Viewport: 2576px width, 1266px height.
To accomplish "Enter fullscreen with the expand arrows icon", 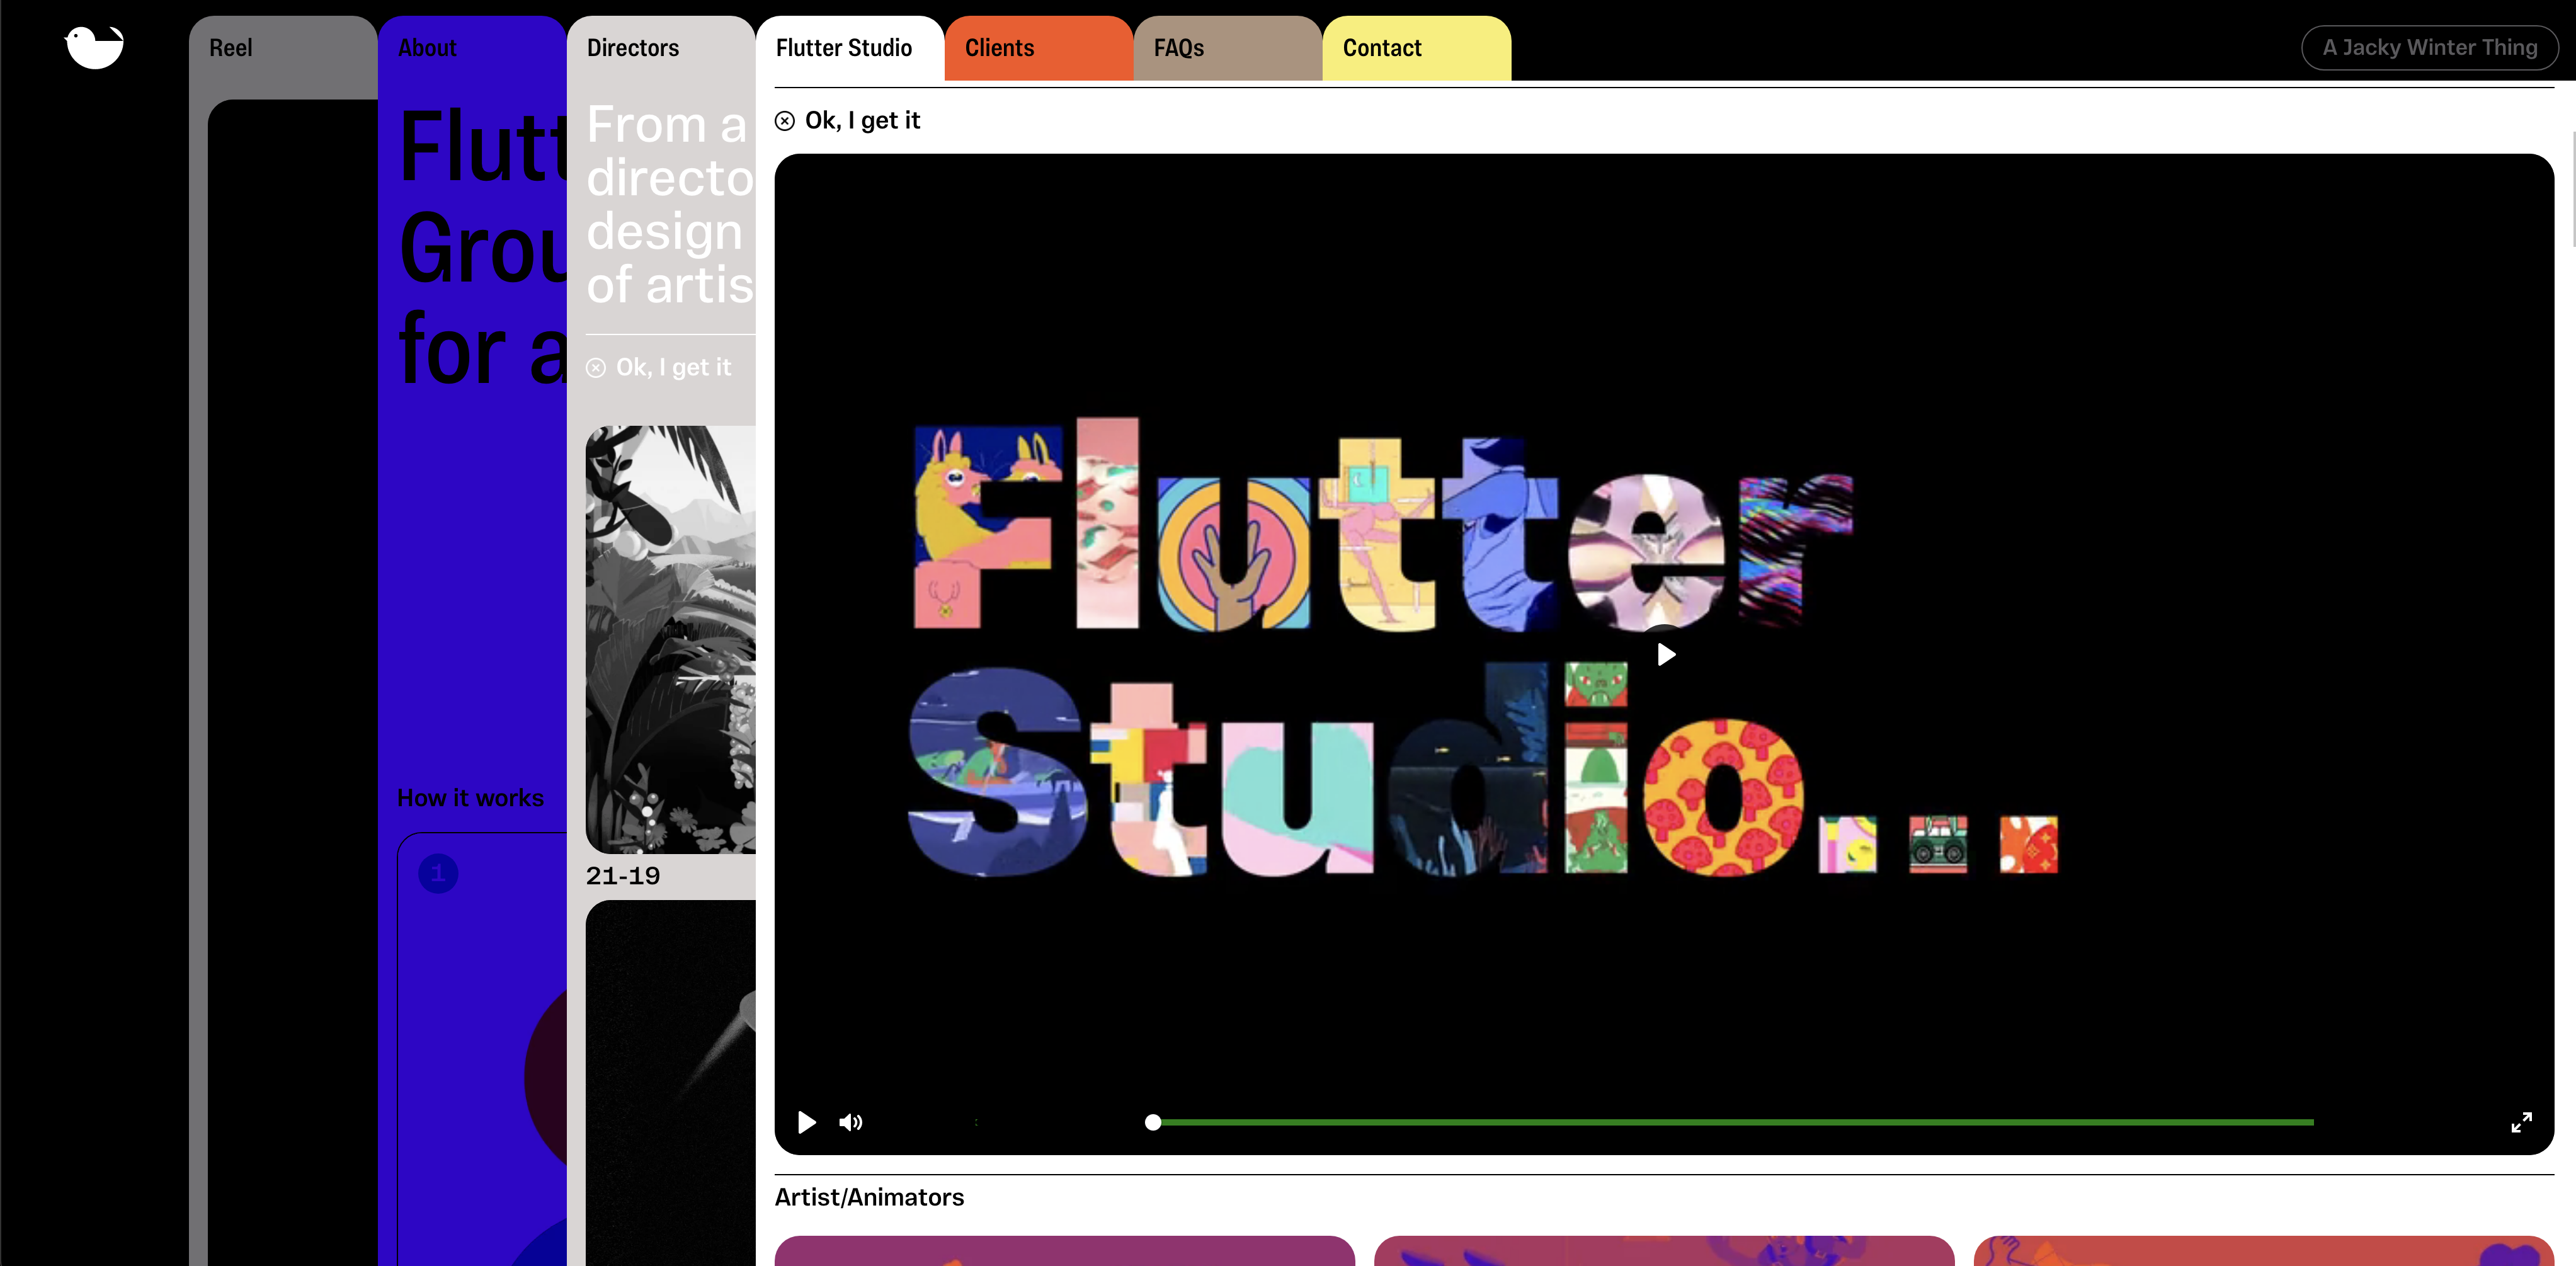I will point(2521,1122).
